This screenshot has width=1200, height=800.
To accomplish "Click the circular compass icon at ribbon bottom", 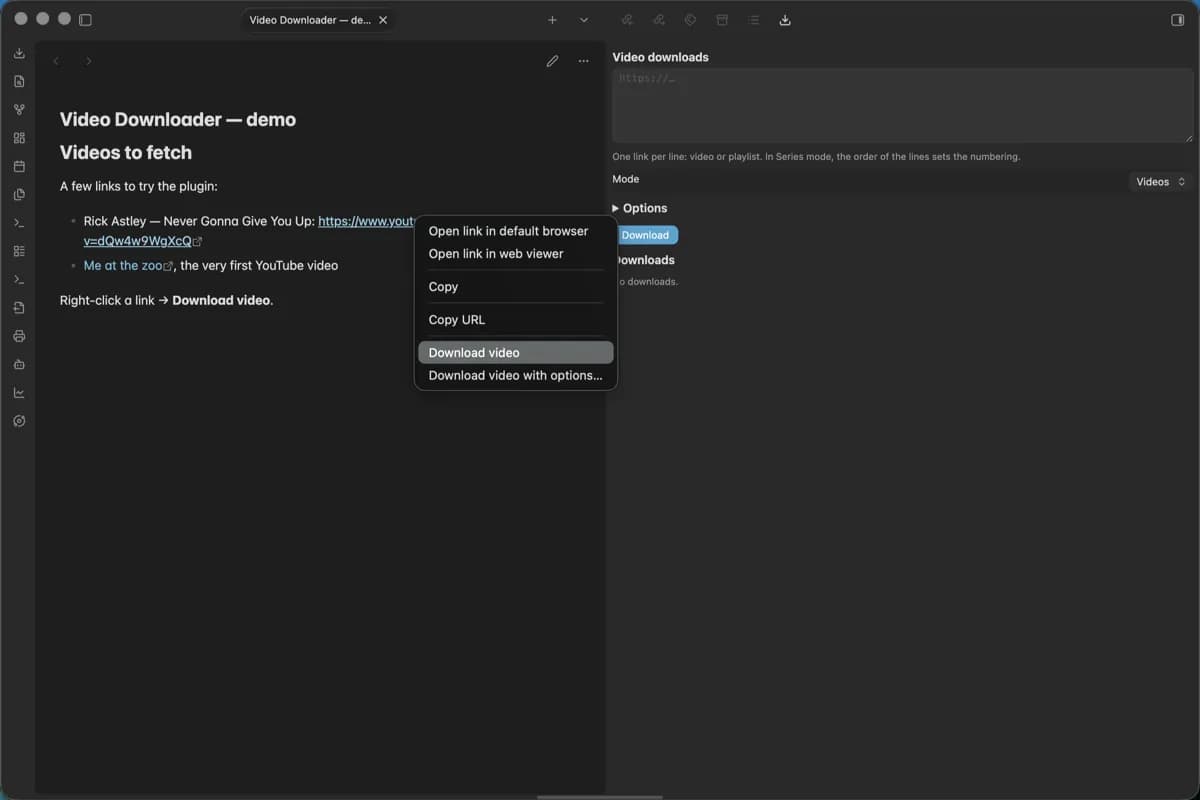I will click(x=19, y=421).
